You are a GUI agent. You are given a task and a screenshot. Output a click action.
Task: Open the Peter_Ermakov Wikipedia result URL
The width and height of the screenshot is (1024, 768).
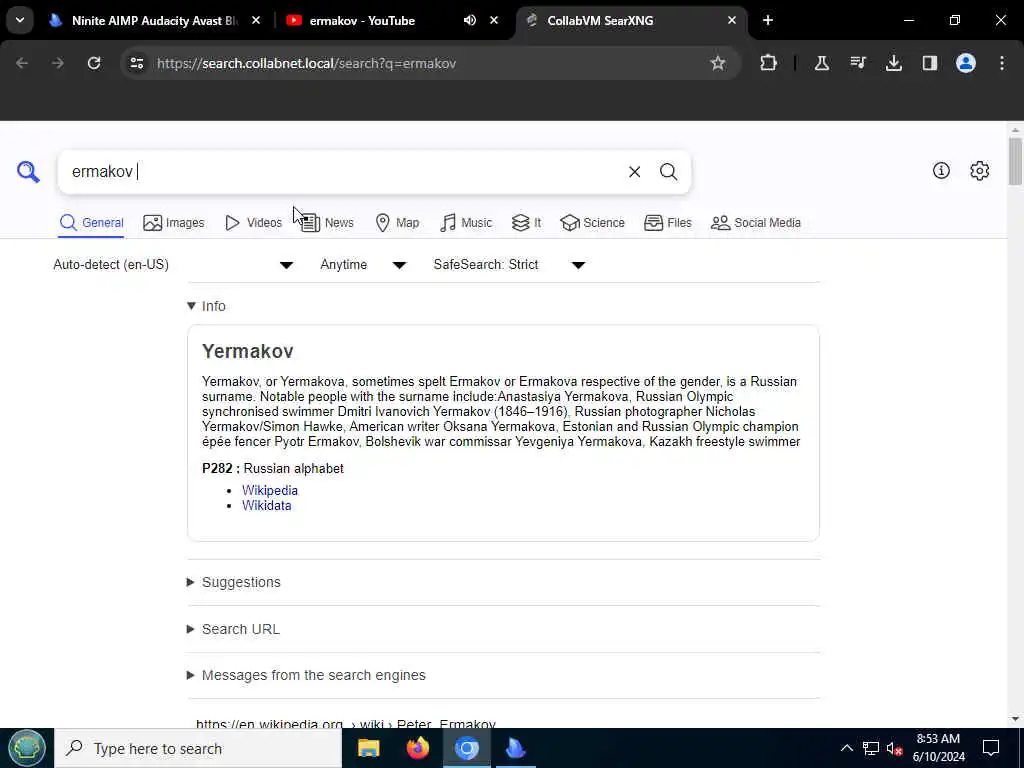click(x=346, y=724)
